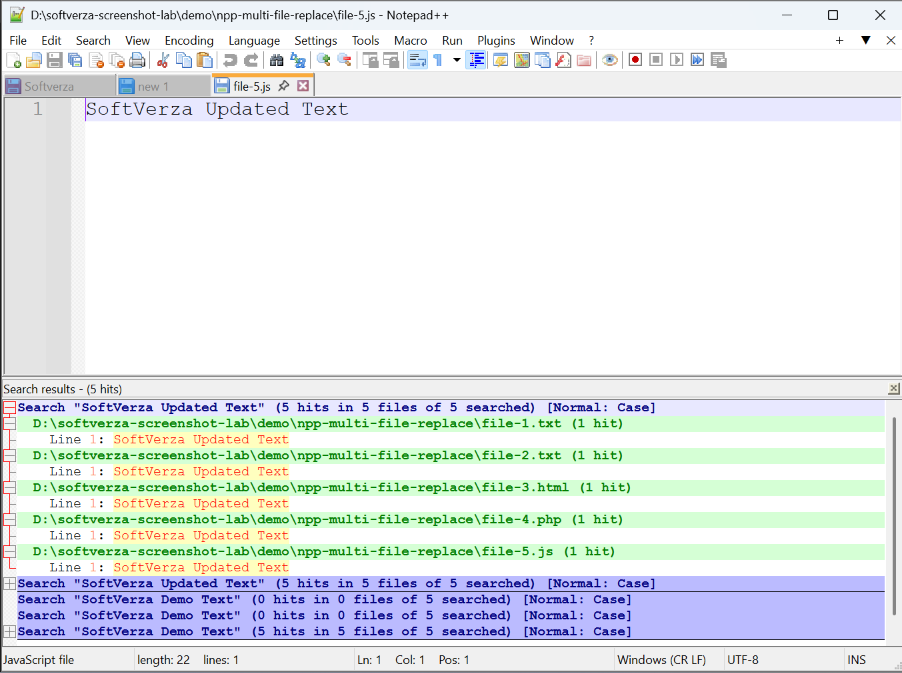This screenshot has width=902, height=673.
Task: Undo the last action with Undo icon
Action: (230, 60)
